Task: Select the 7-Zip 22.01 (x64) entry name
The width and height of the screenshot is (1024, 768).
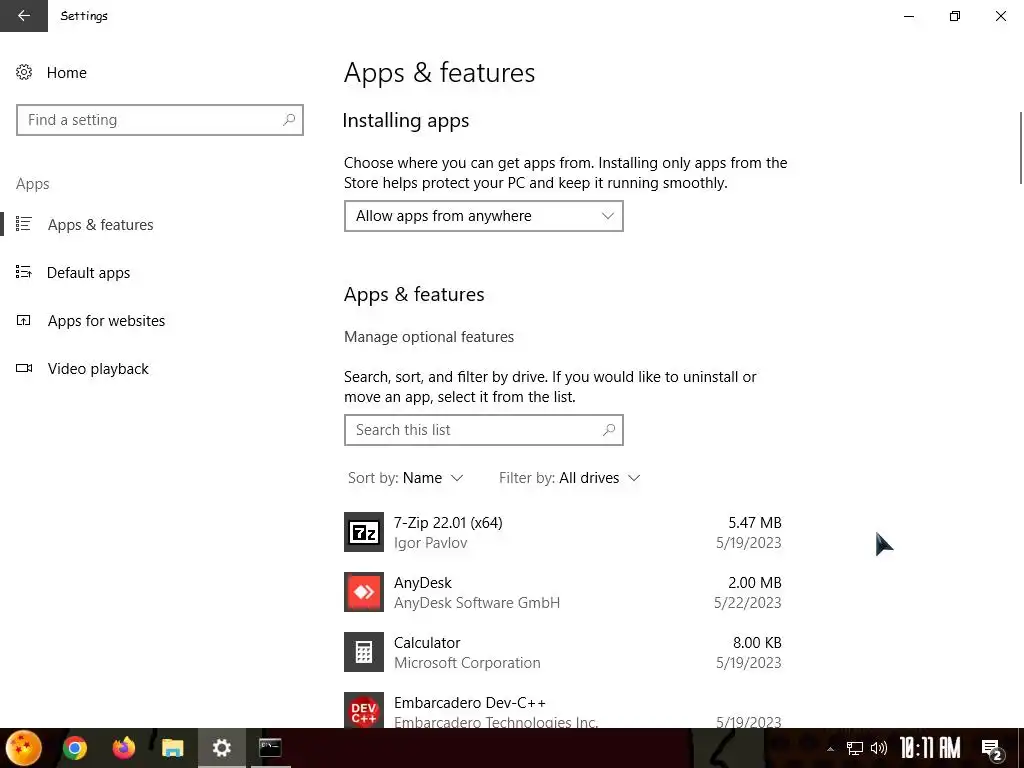Action: [x=448, y=523]
